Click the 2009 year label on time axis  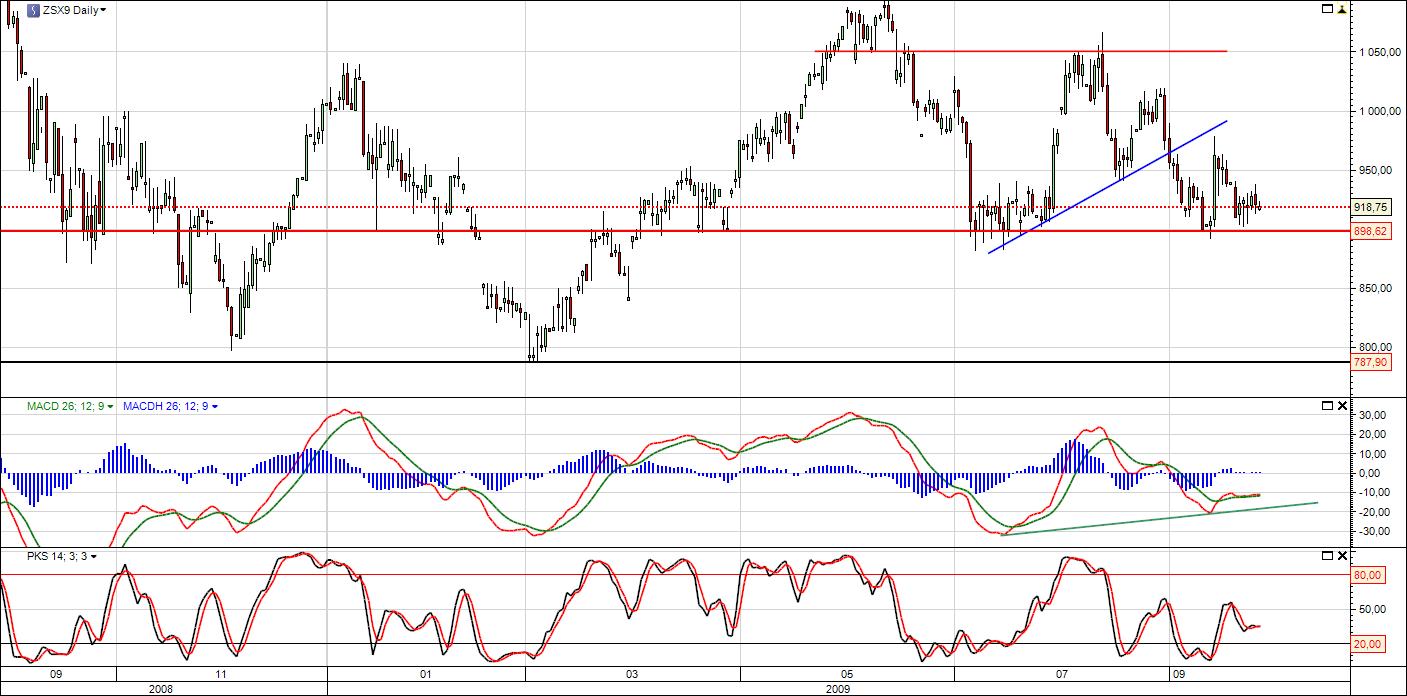(x=838, y=689)
